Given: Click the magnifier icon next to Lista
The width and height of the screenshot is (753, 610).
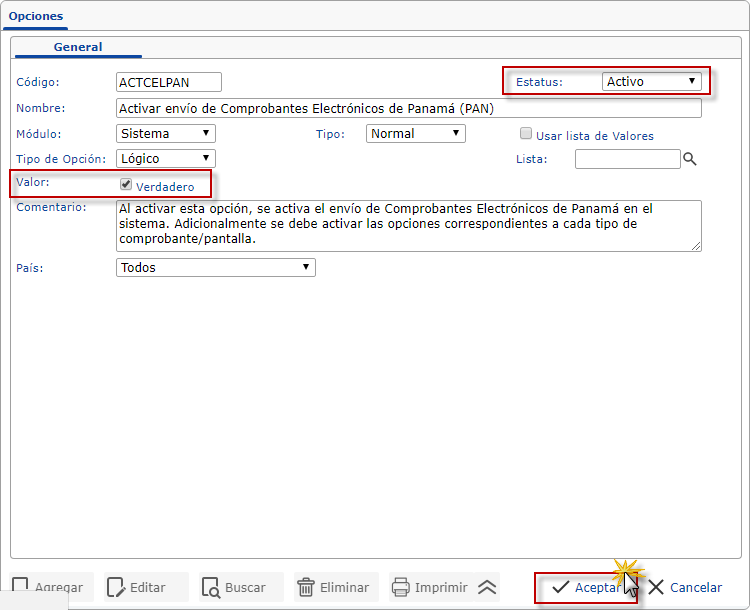Looking at the screenshot, I should pyautogui.click(x=690, y=159).
